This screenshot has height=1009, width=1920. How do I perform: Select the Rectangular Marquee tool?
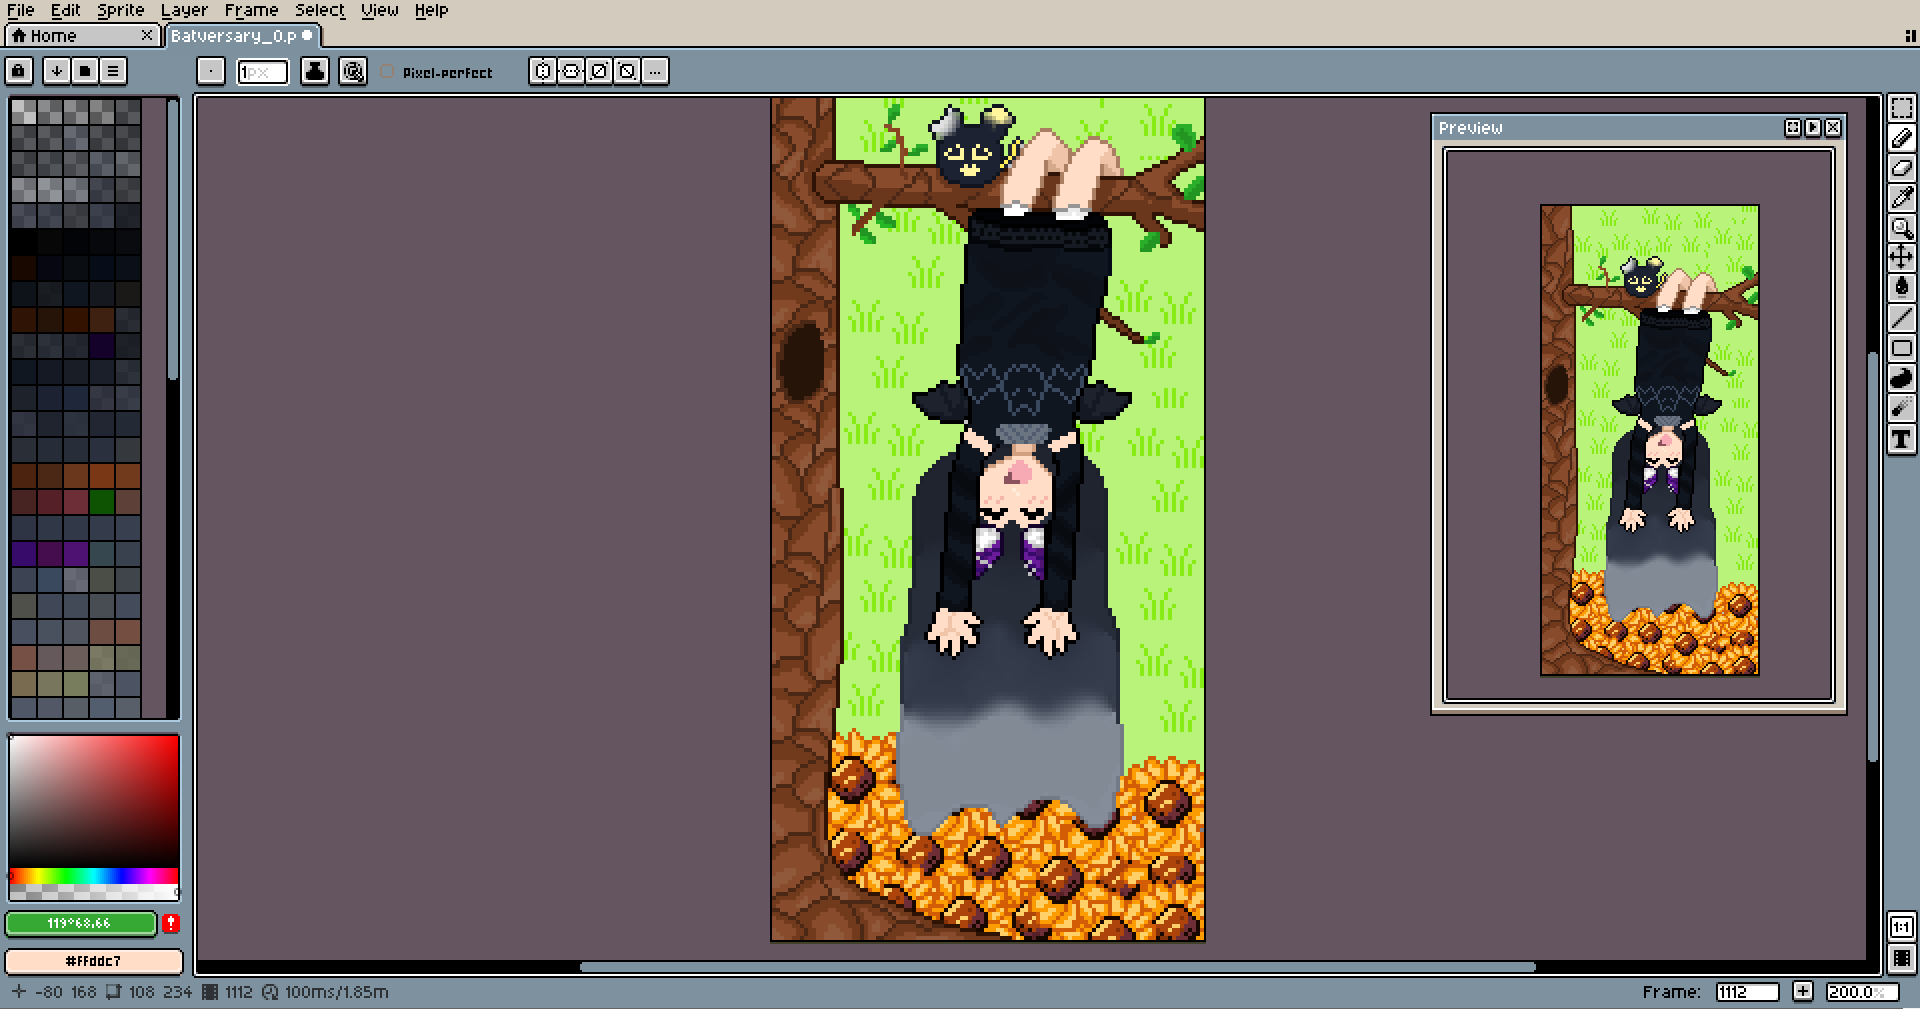1901,108
